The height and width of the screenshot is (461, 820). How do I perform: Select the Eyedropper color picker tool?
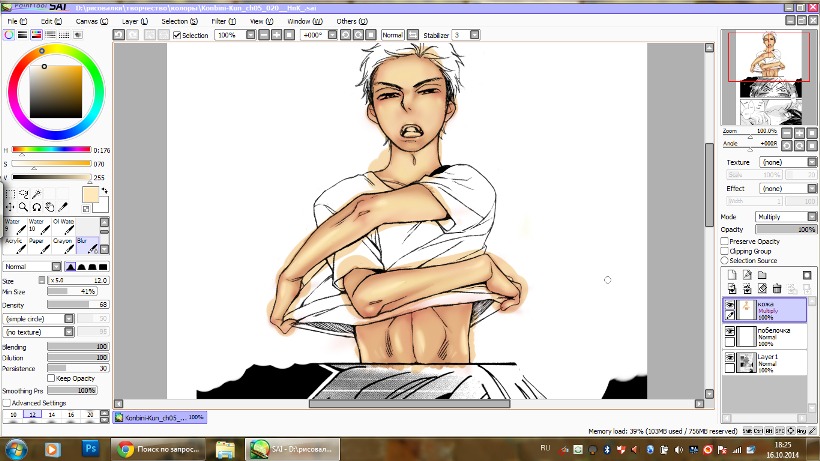[63, 207]
